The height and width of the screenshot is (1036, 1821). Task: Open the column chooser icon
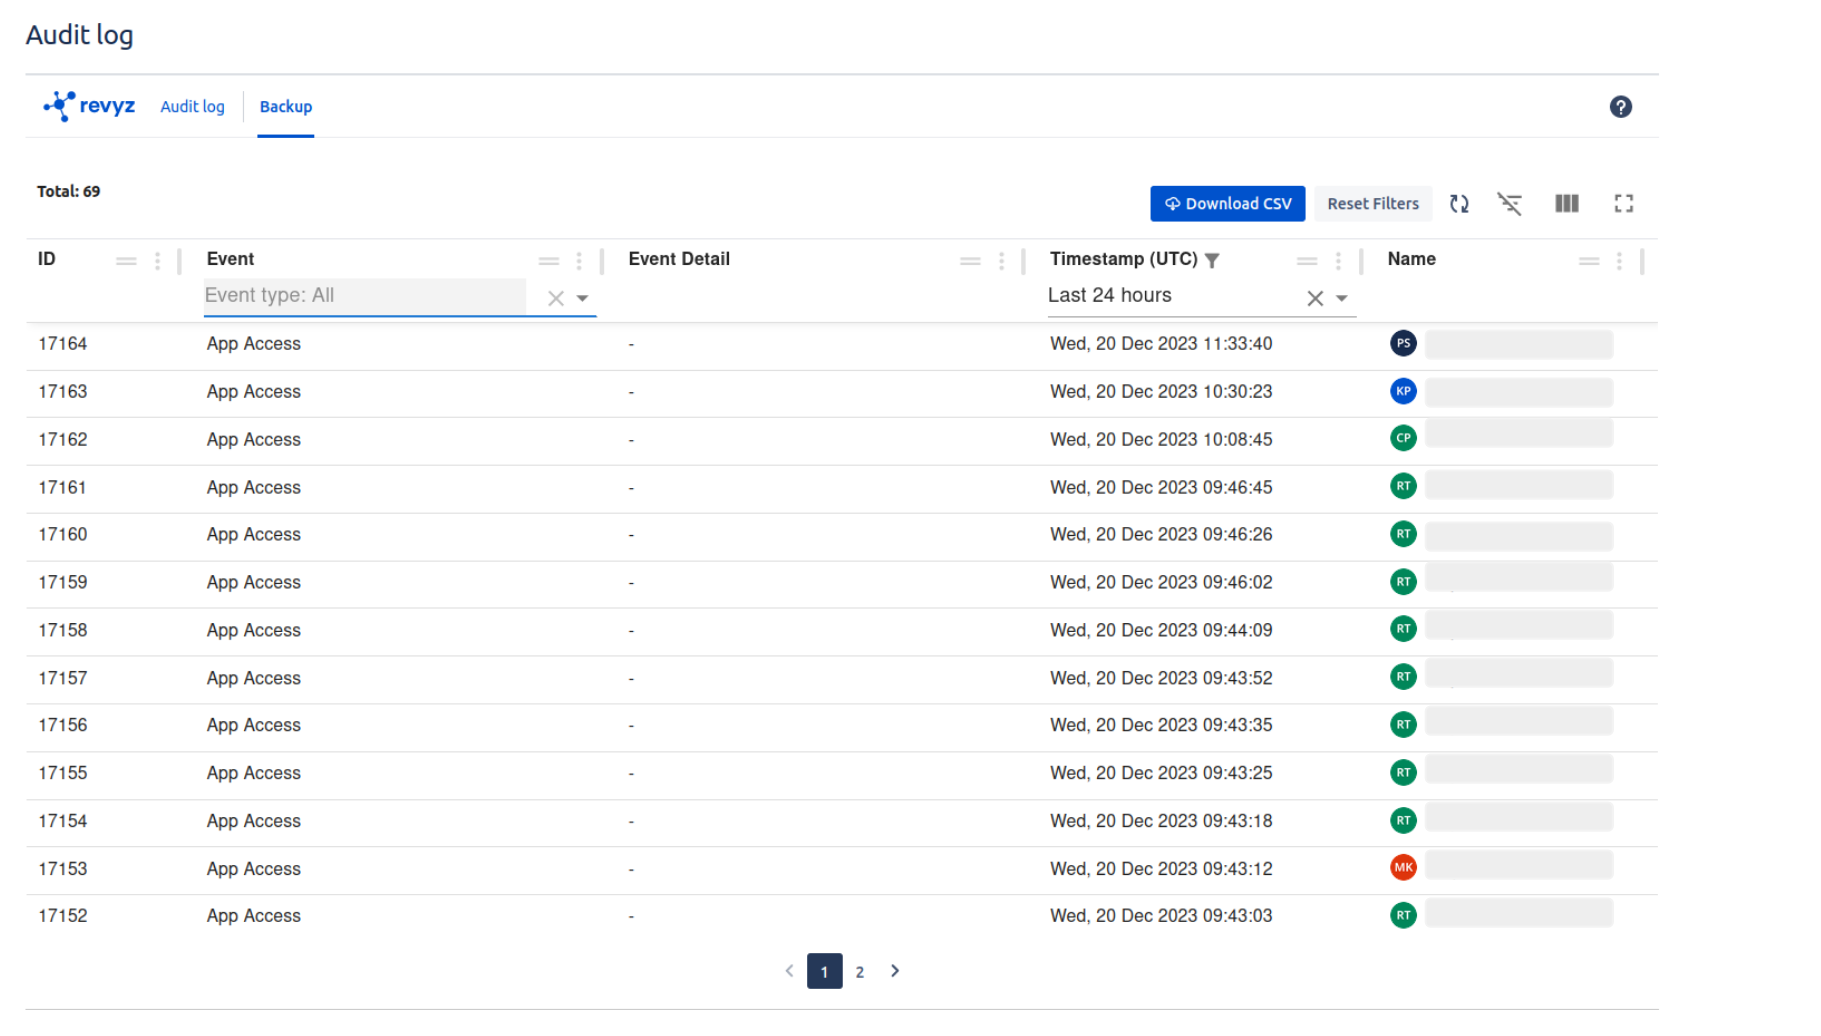[1566, 204]
